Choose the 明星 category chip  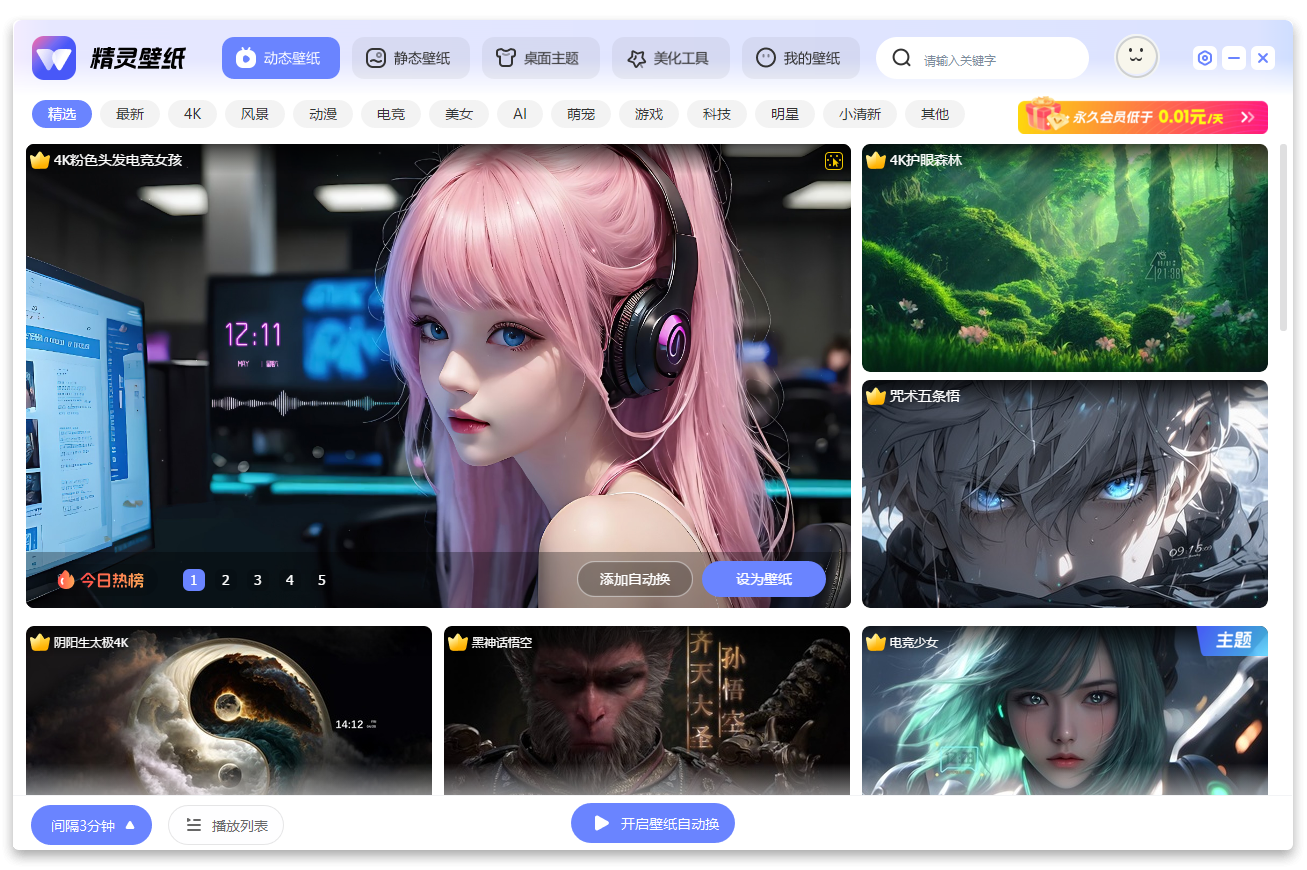785,114
